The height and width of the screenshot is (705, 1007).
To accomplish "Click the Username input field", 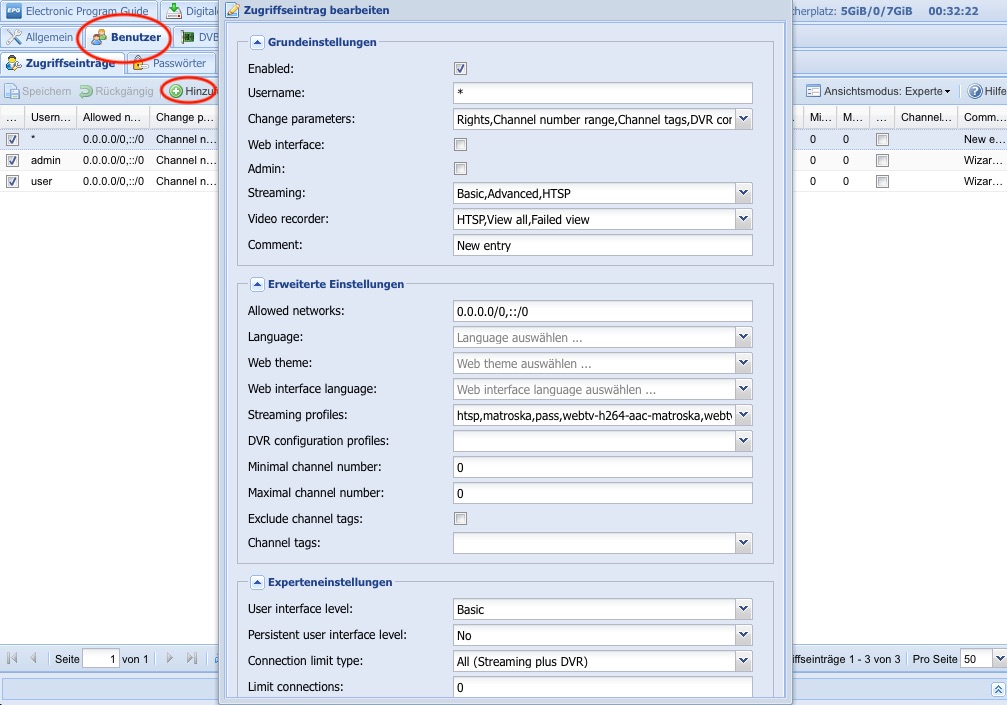I will 602,93.
